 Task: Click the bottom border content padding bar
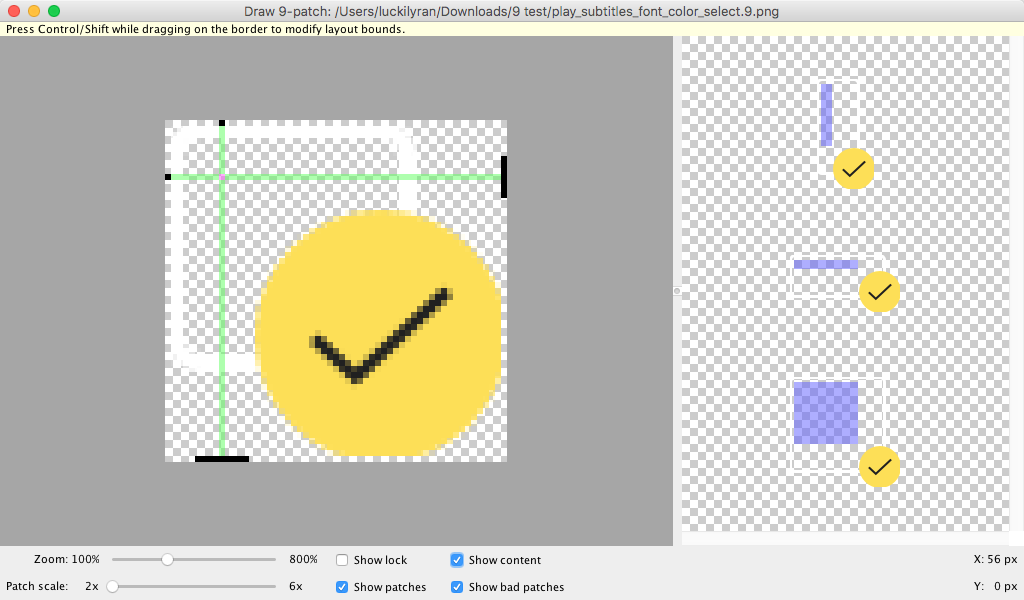222,459
